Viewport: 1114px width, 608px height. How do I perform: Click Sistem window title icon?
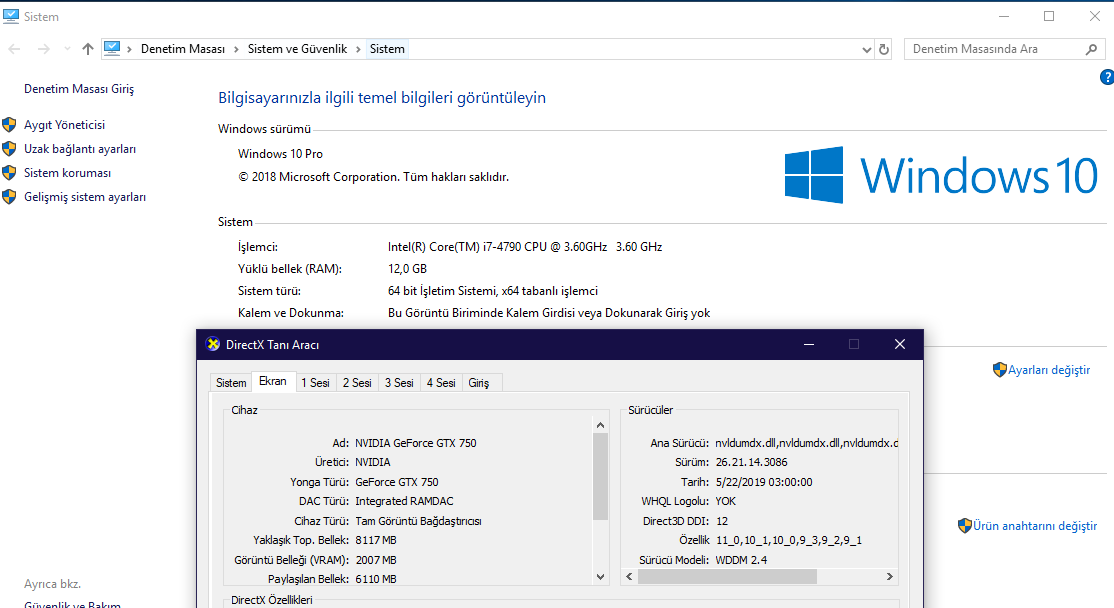click(x=11, y=16)
